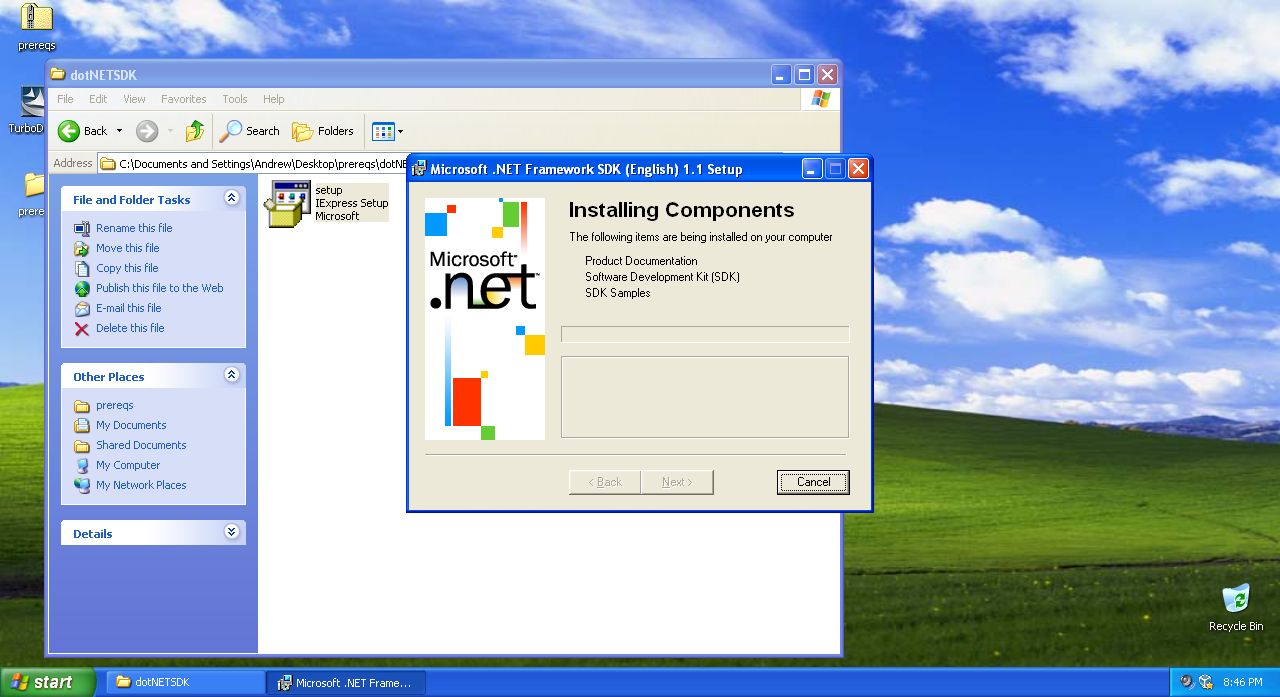1280x697 pixels.
Task: Click Publish this file to the Web
Action: pos(160,288)
